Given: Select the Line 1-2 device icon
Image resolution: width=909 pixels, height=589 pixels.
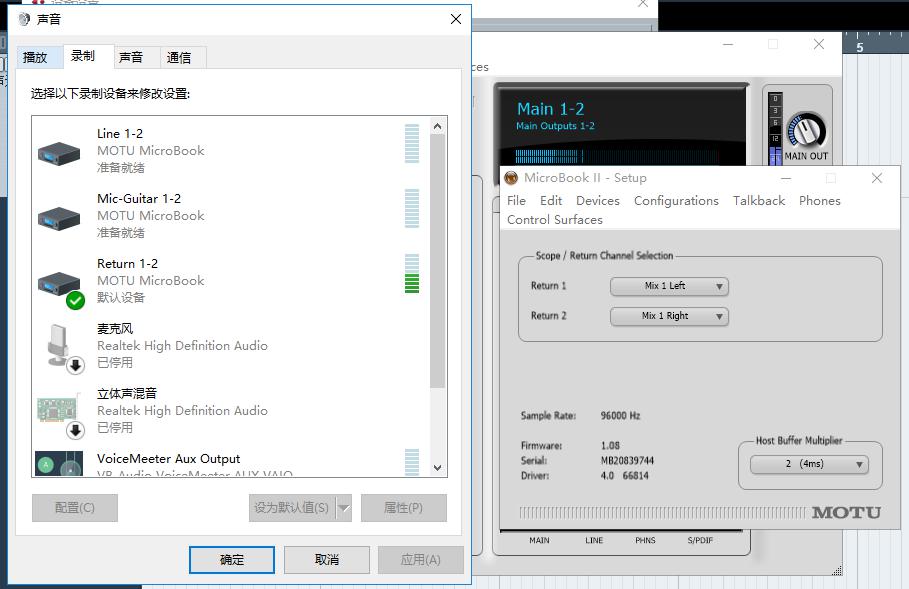Looking at the screenshot, I should [x=59, y=152].
